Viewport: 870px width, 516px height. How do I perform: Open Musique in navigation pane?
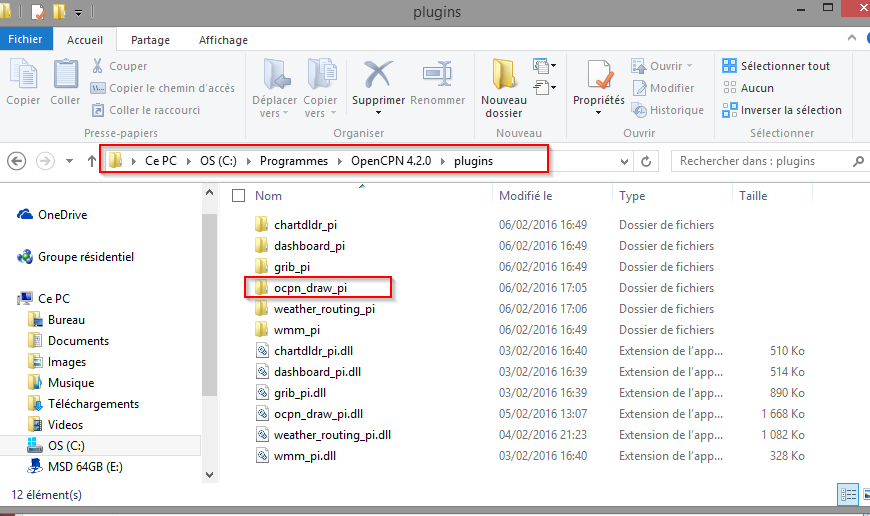(x=61, y=383)
